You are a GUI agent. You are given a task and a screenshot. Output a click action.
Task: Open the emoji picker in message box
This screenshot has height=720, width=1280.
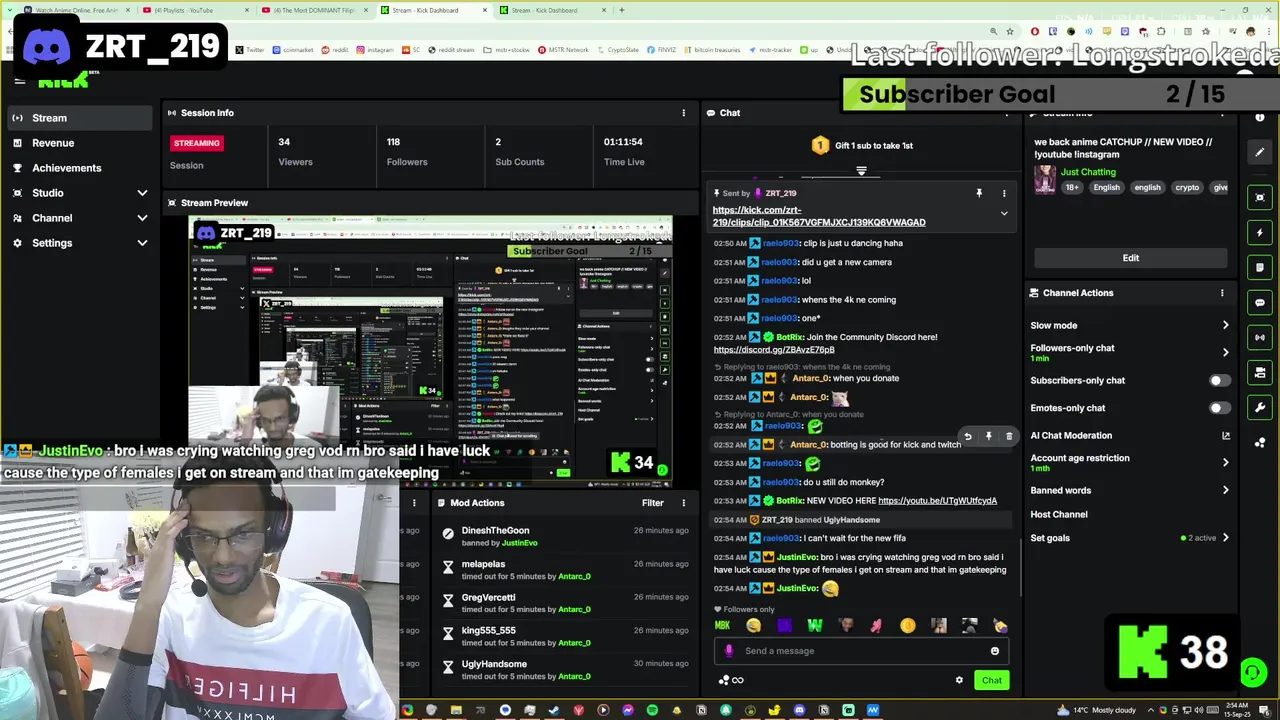point(995,651)
